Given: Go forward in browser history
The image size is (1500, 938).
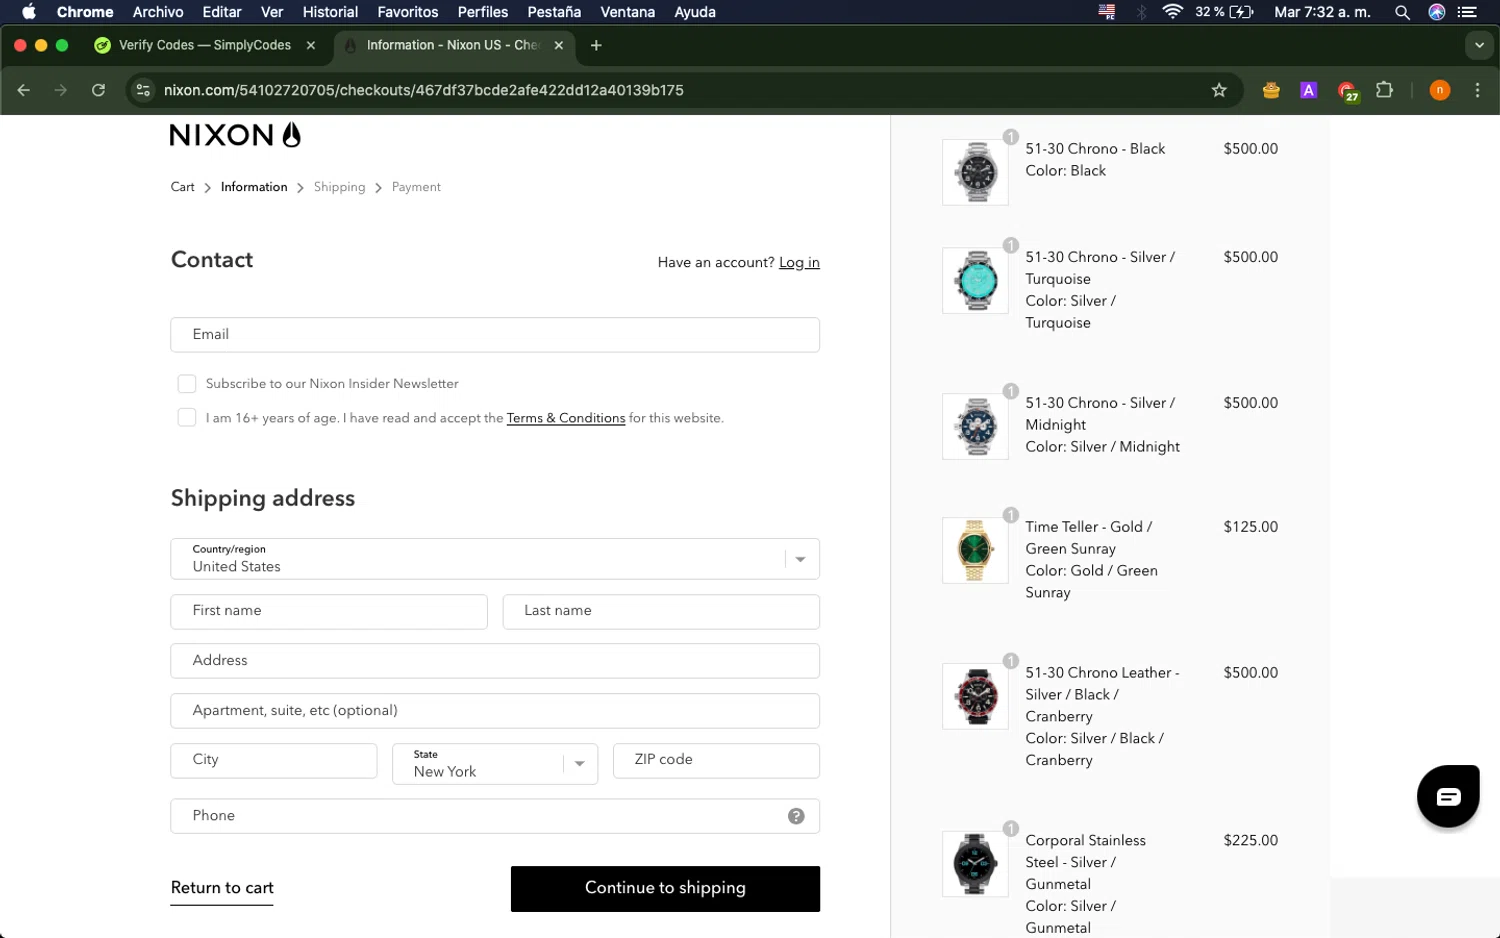Looking at the screenshot, I should pyautogui.click(x=61, y=90).
